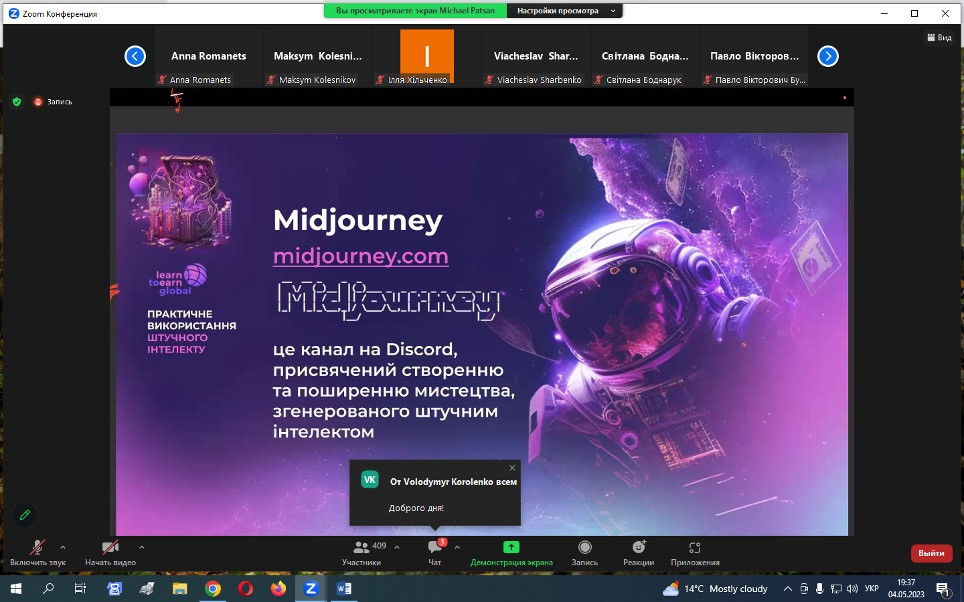Screen dimensions: 964x602
Task: Start camera with Начать видео
Action: coord(110,552)
